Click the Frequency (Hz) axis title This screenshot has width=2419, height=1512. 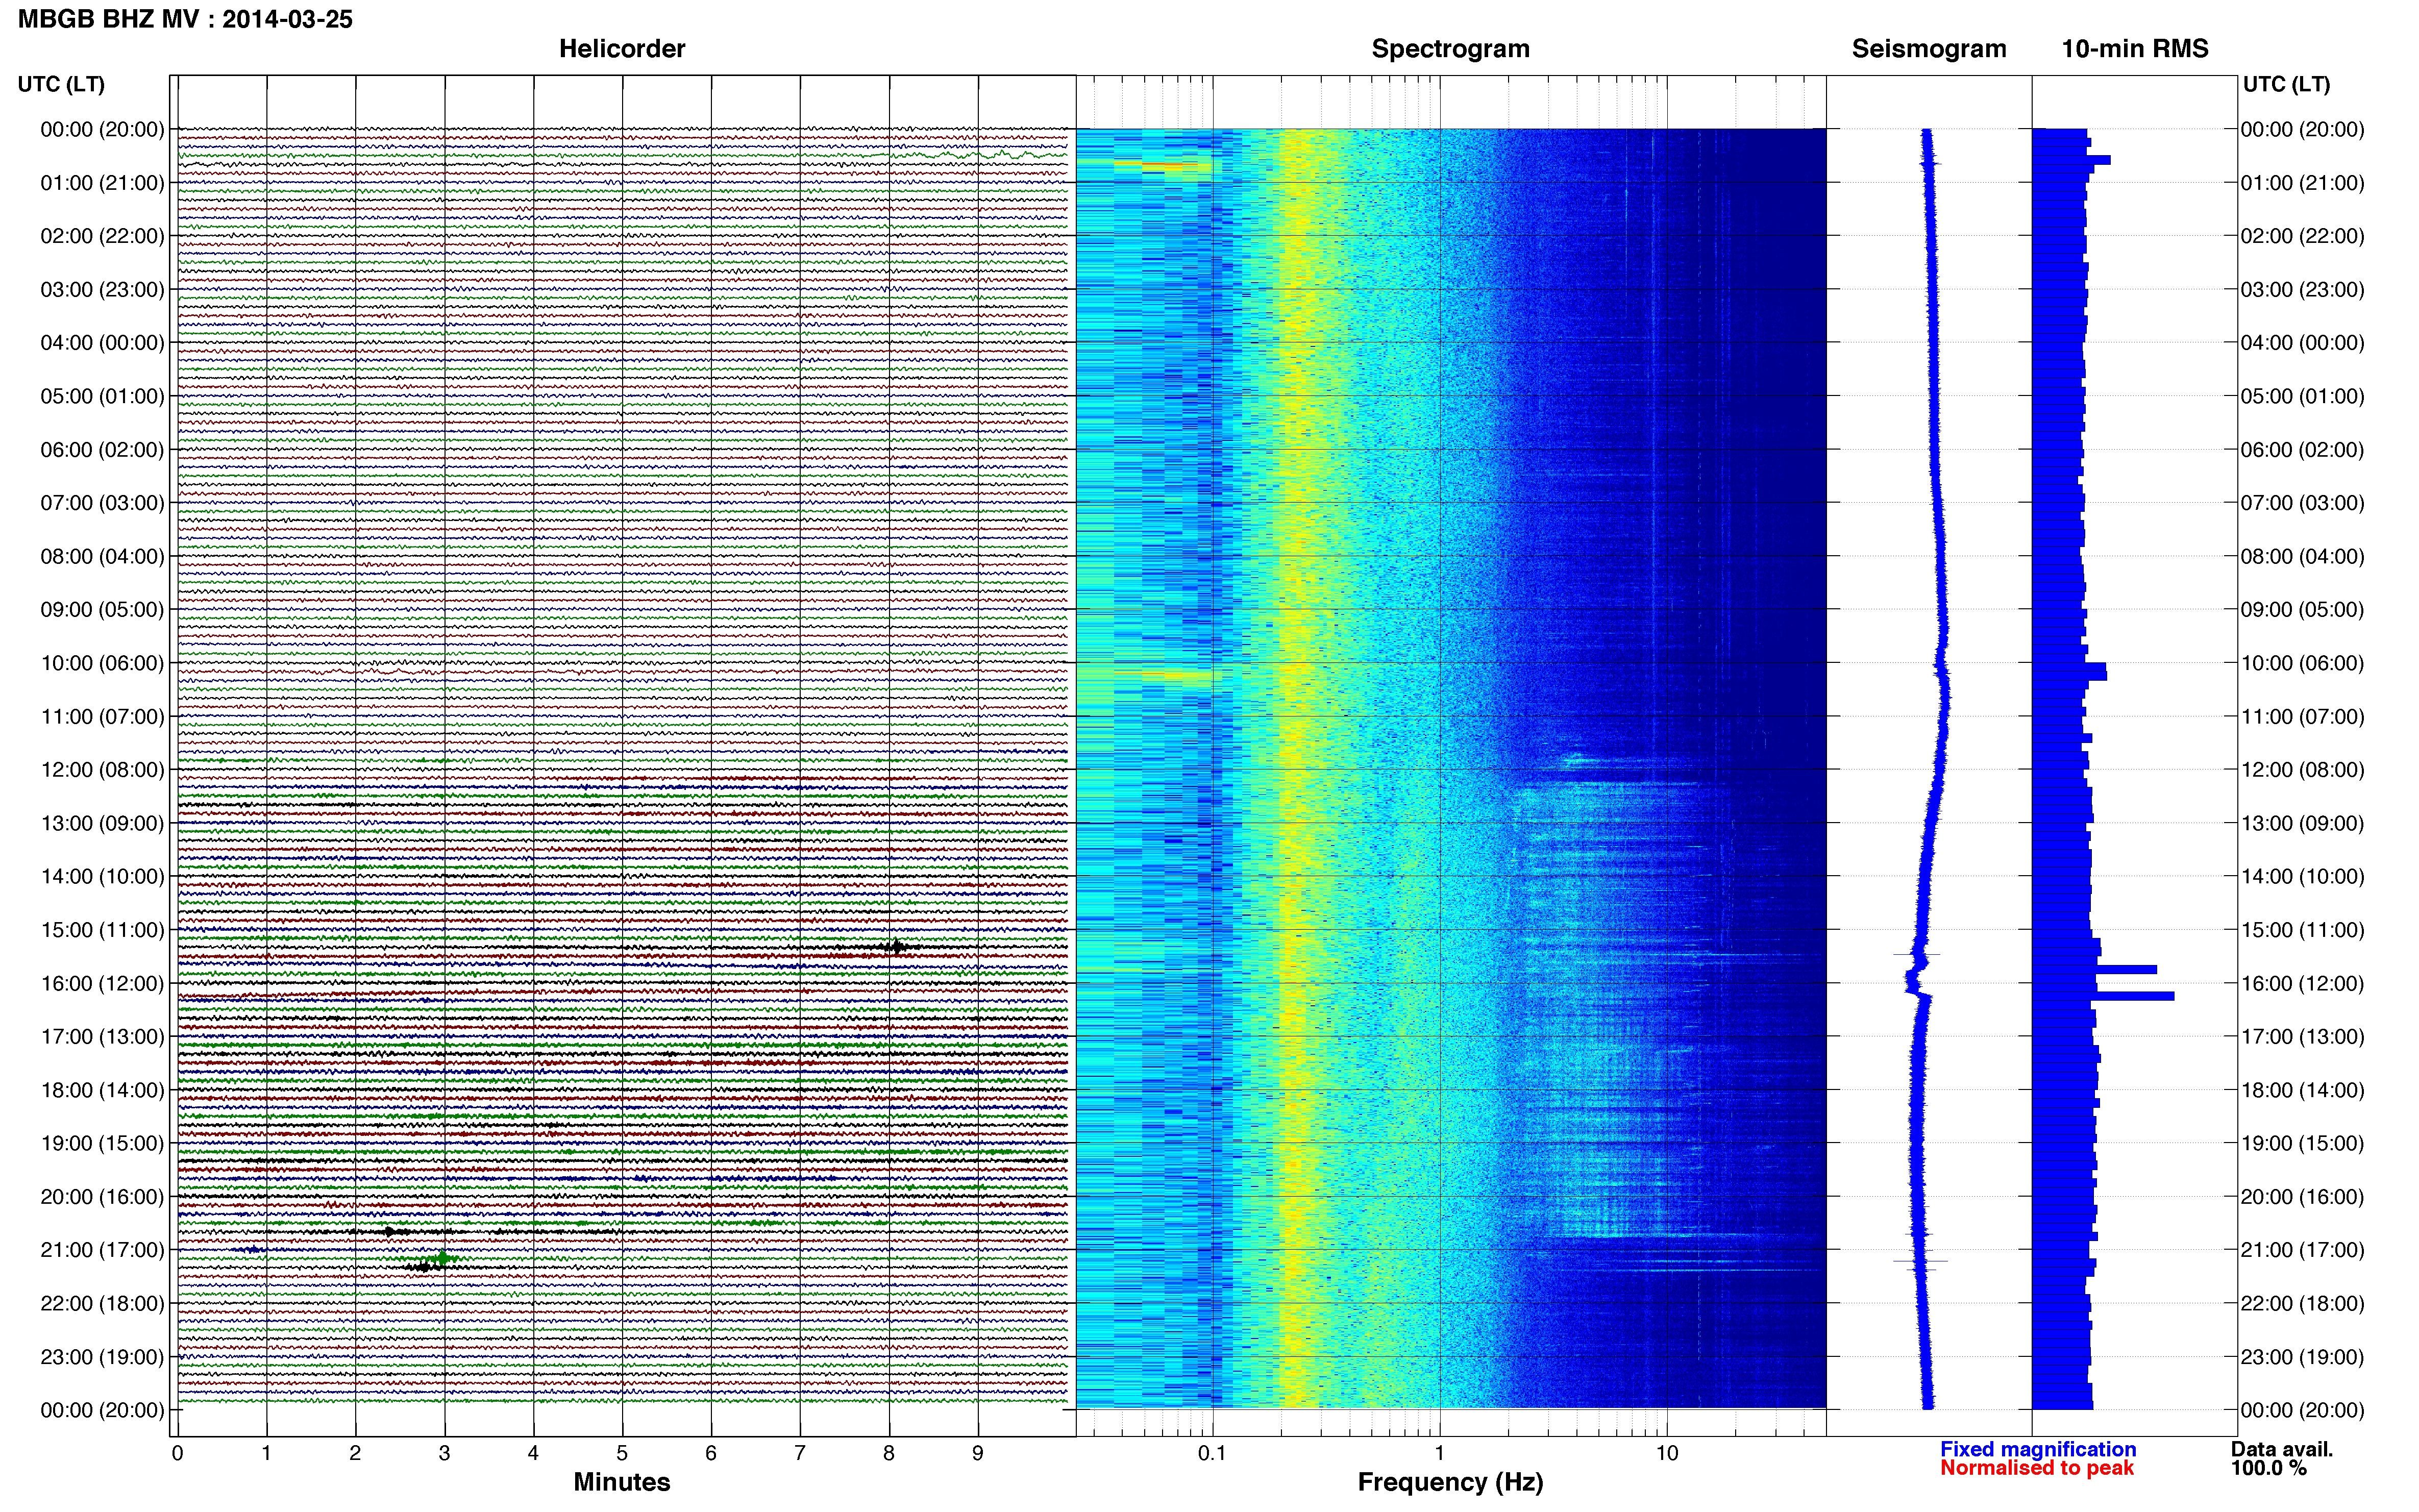pyautogui.click(x=1450, y=1482)
